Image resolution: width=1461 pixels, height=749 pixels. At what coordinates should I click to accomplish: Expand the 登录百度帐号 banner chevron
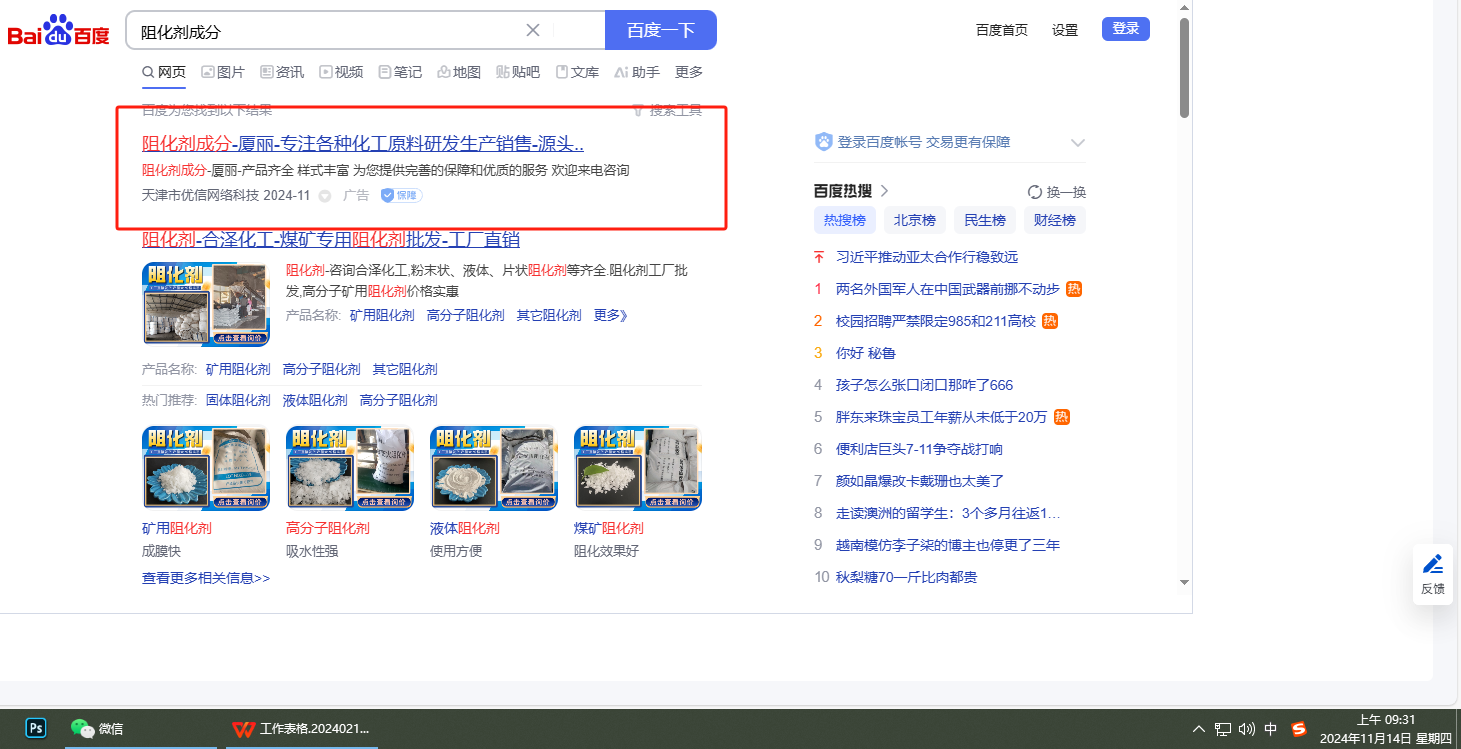point(1078,143)
